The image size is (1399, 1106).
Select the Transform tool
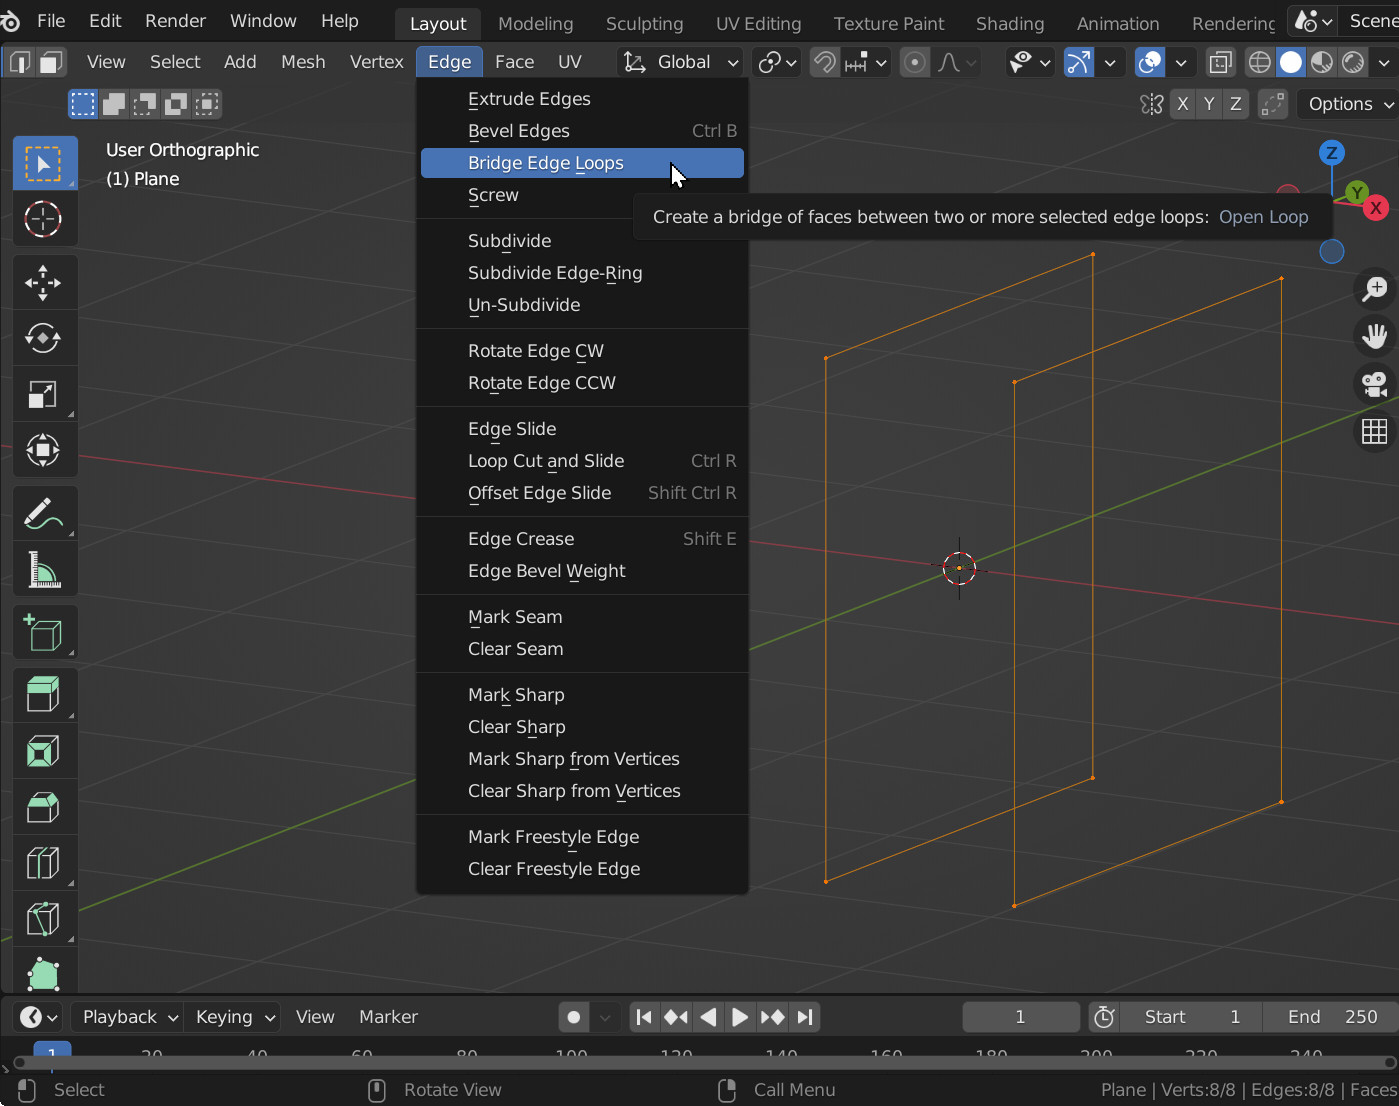point(44,451)
